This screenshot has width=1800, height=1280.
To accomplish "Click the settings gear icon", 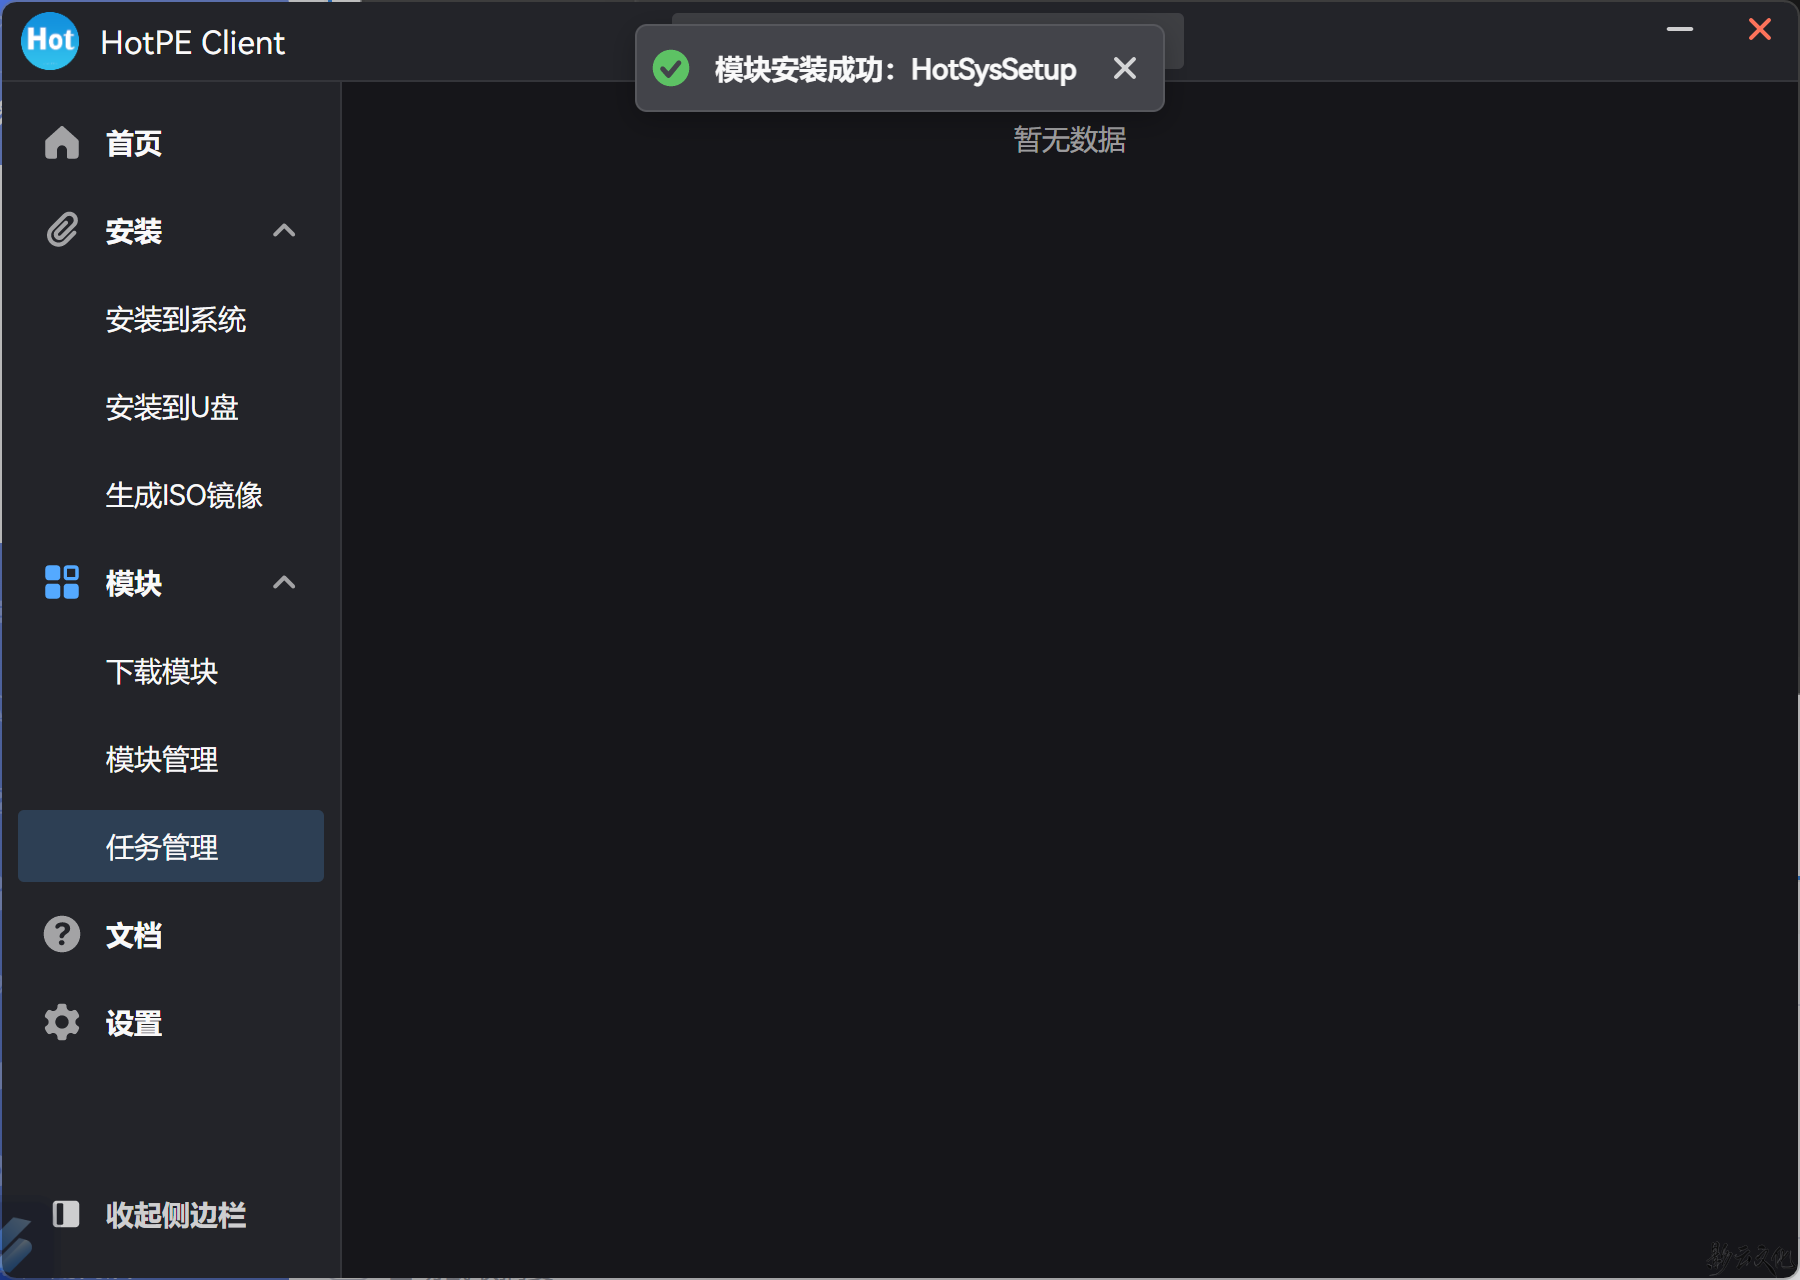I will pos(62,1022).
